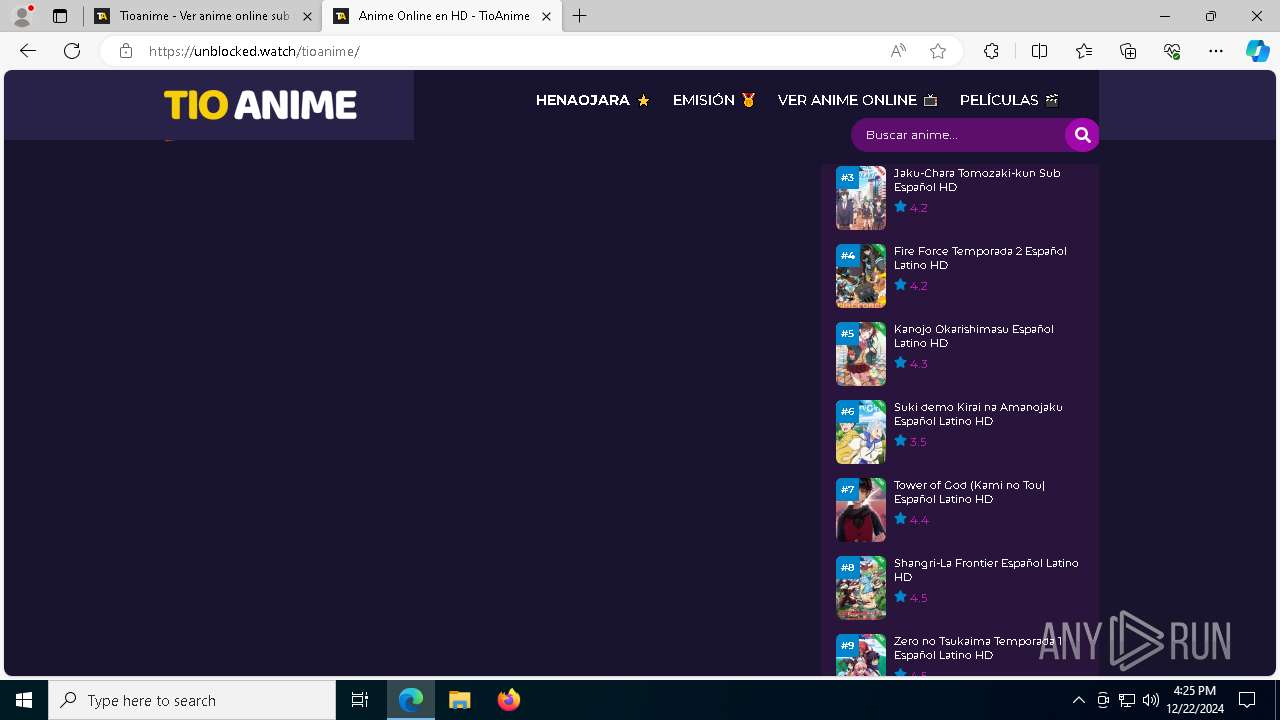1280x720 pixels.
Task: Open the tab actions menu icon
Action: pyautogui.click(x=60, y=16)
